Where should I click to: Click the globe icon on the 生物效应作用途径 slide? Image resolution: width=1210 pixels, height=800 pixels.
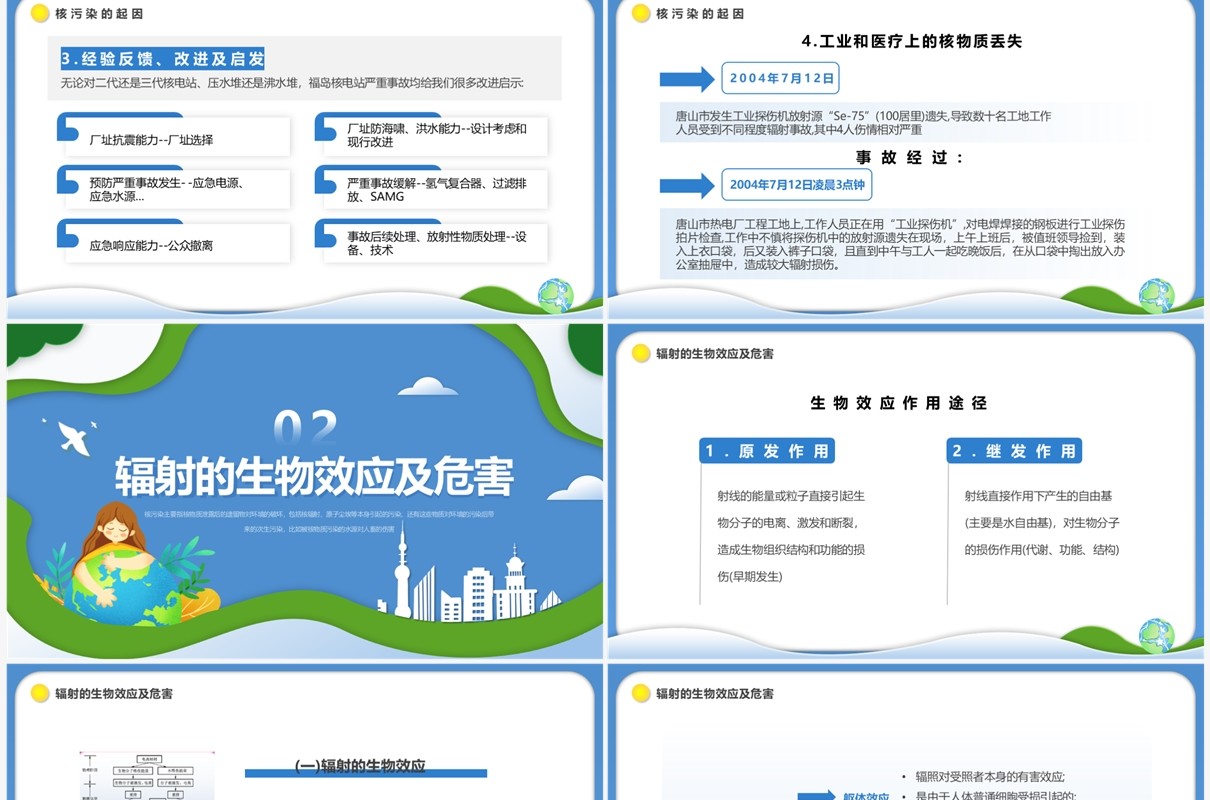1156,635
